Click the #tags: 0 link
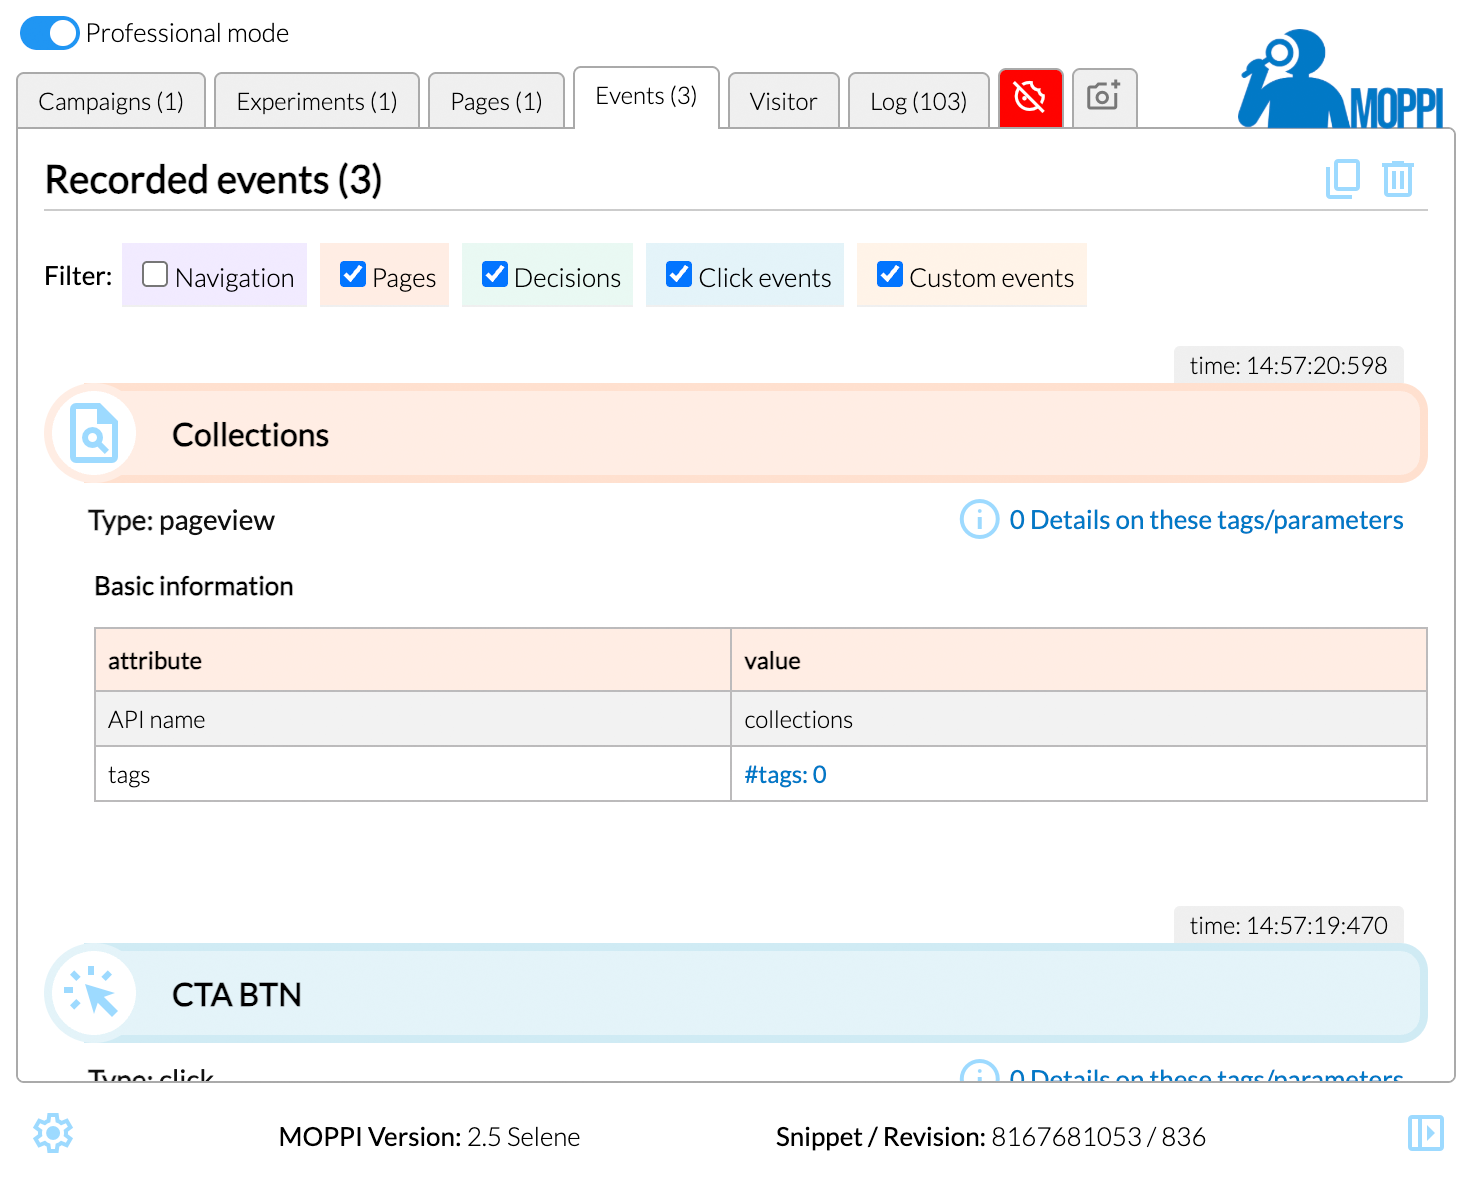This screenshot has height=1180, width=1468. 785,775
